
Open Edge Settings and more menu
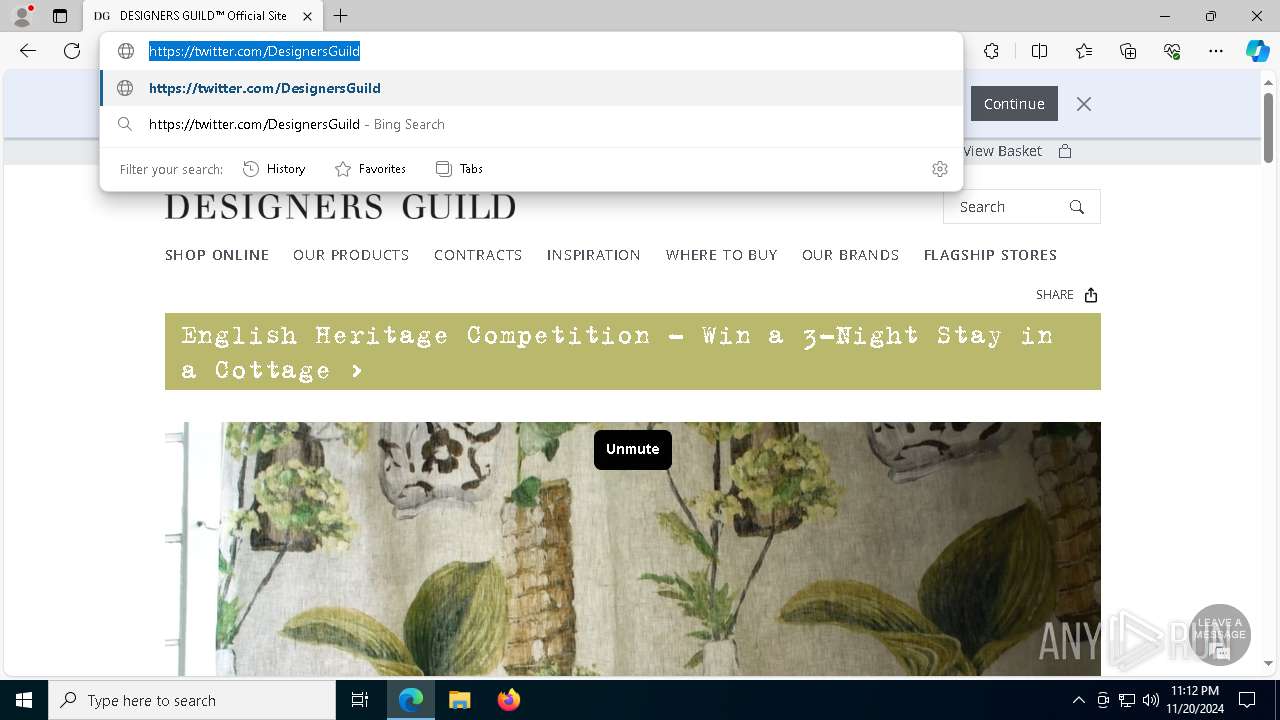point(1216,51)
